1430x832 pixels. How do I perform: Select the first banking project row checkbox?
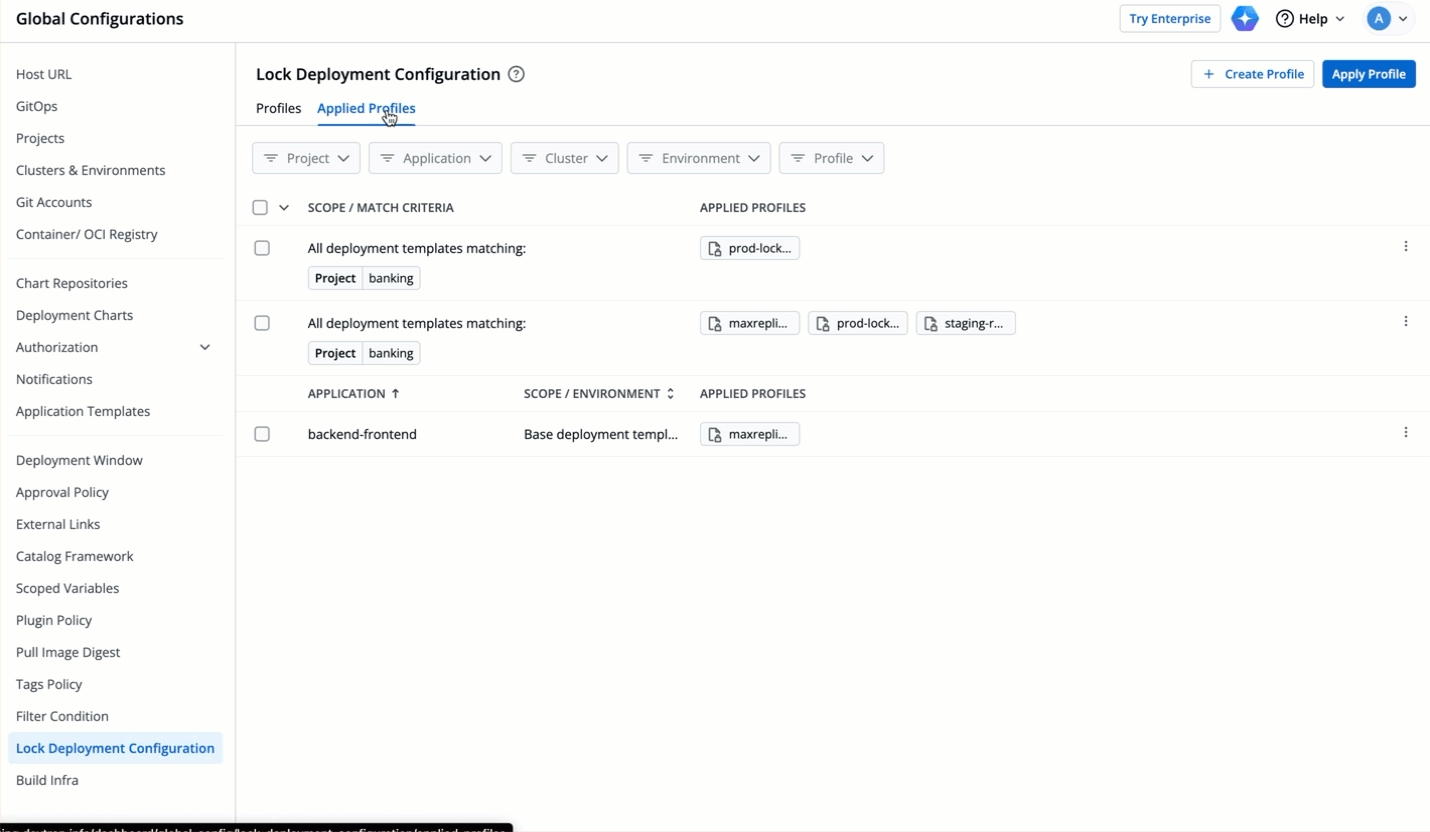click(x=262, y=248)
